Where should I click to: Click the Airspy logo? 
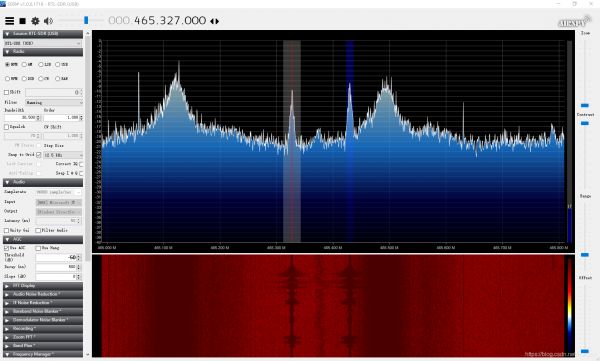(574, 22)
